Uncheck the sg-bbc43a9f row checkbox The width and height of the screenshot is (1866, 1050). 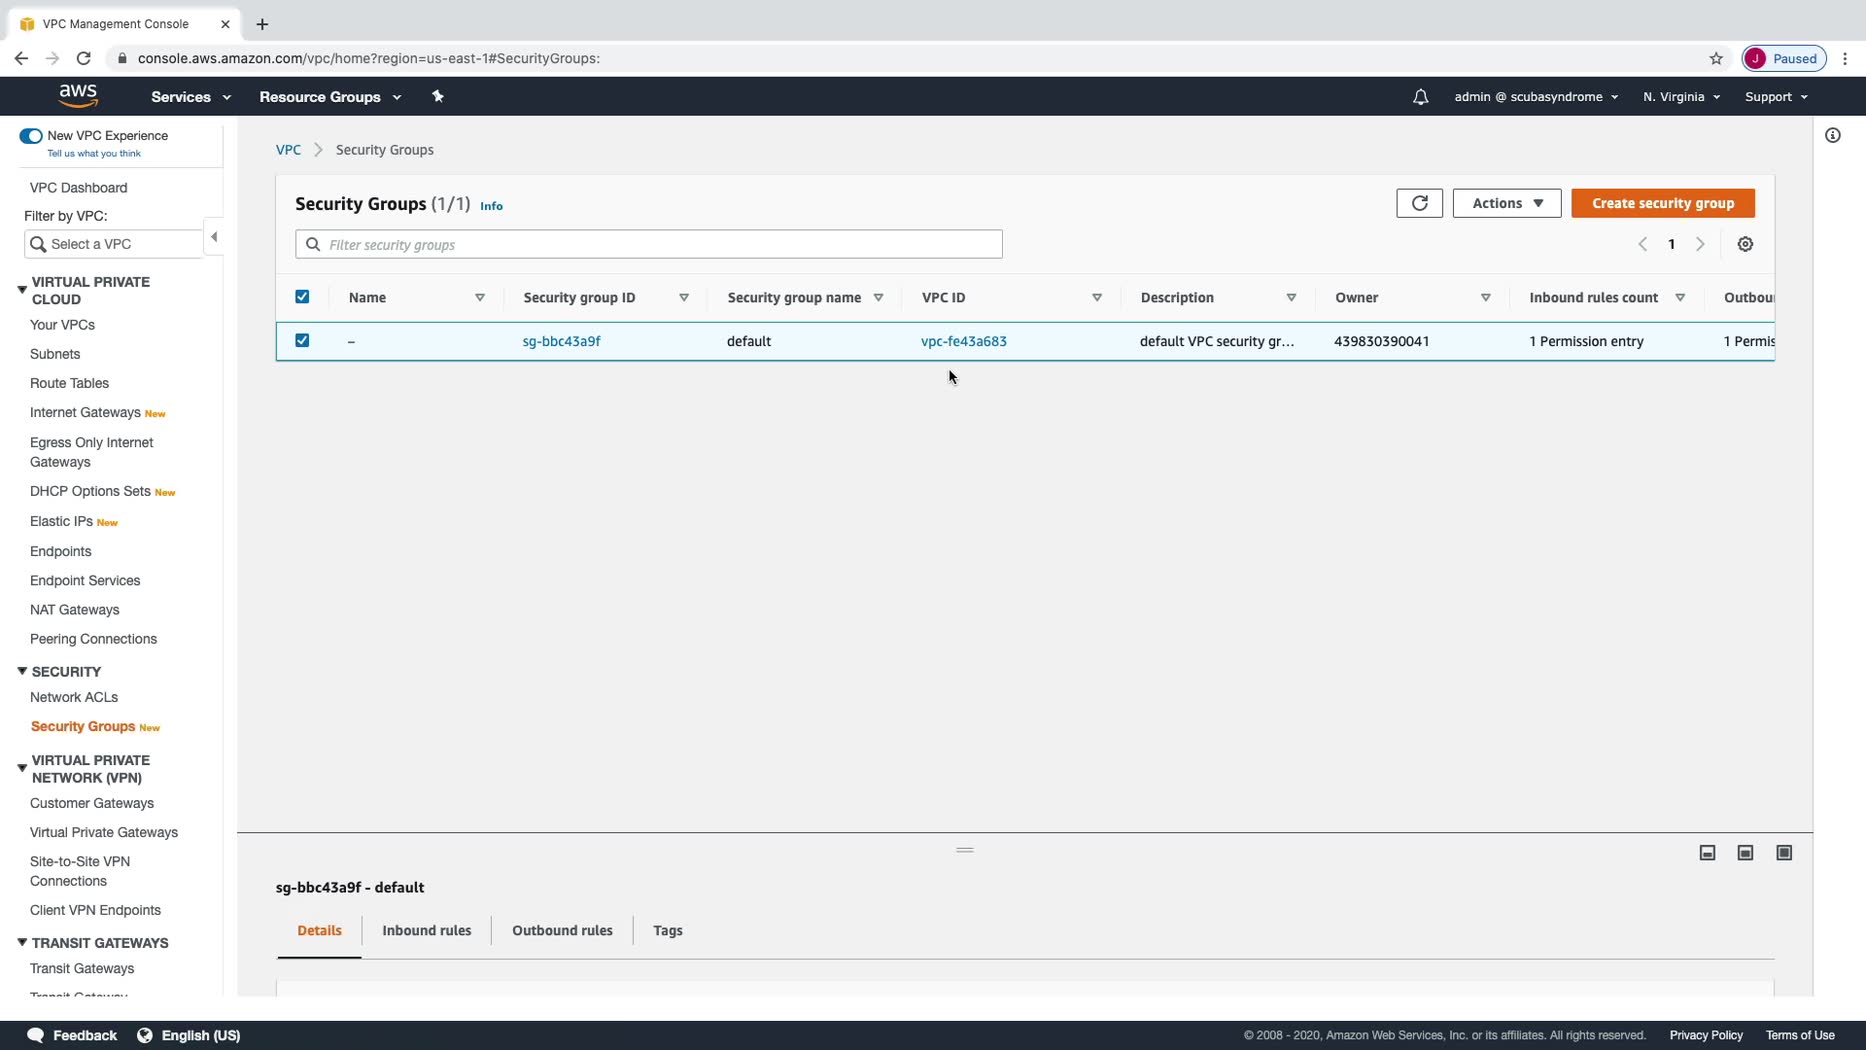tap(302, 341)
